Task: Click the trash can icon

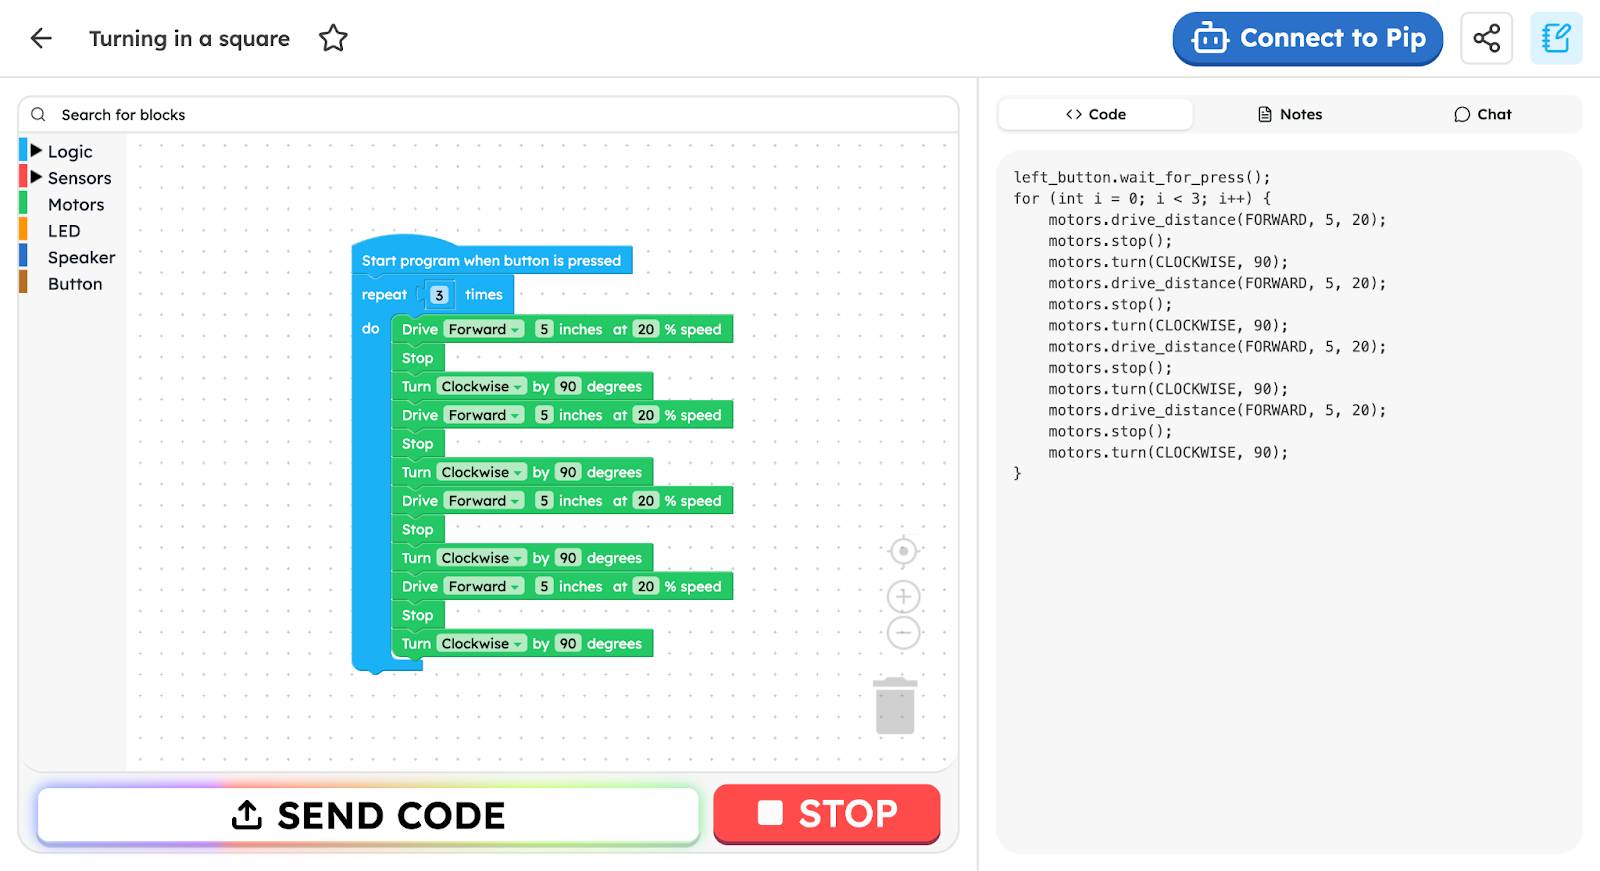Action: (895, 706)
